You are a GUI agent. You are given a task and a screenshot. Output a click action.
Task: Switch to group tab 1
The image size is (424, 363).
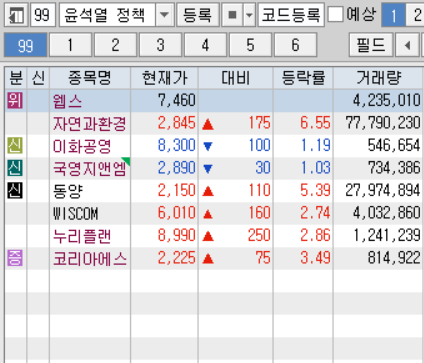click(70, 45)
